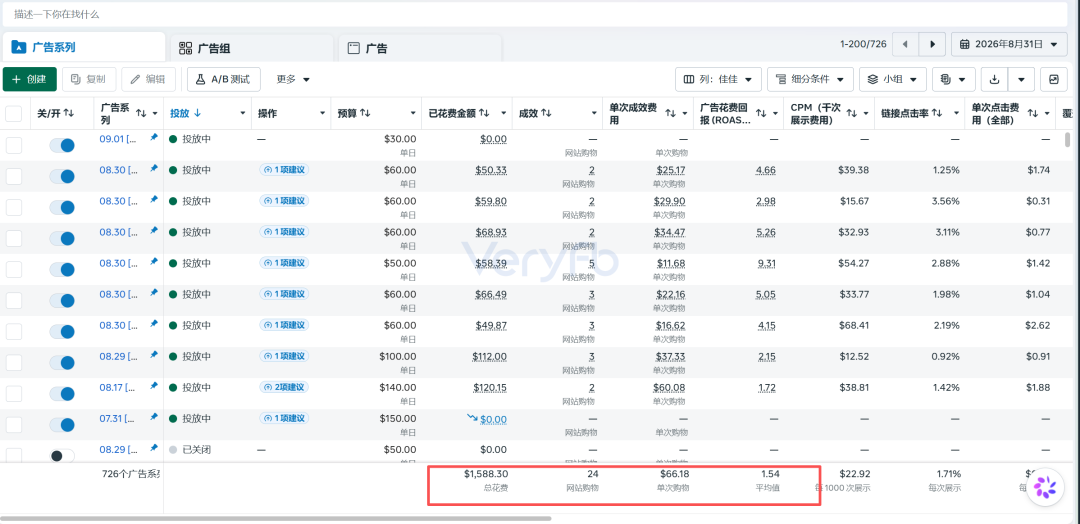Click the pin icon in the $50.33 spent row

[x=154, y=169]
